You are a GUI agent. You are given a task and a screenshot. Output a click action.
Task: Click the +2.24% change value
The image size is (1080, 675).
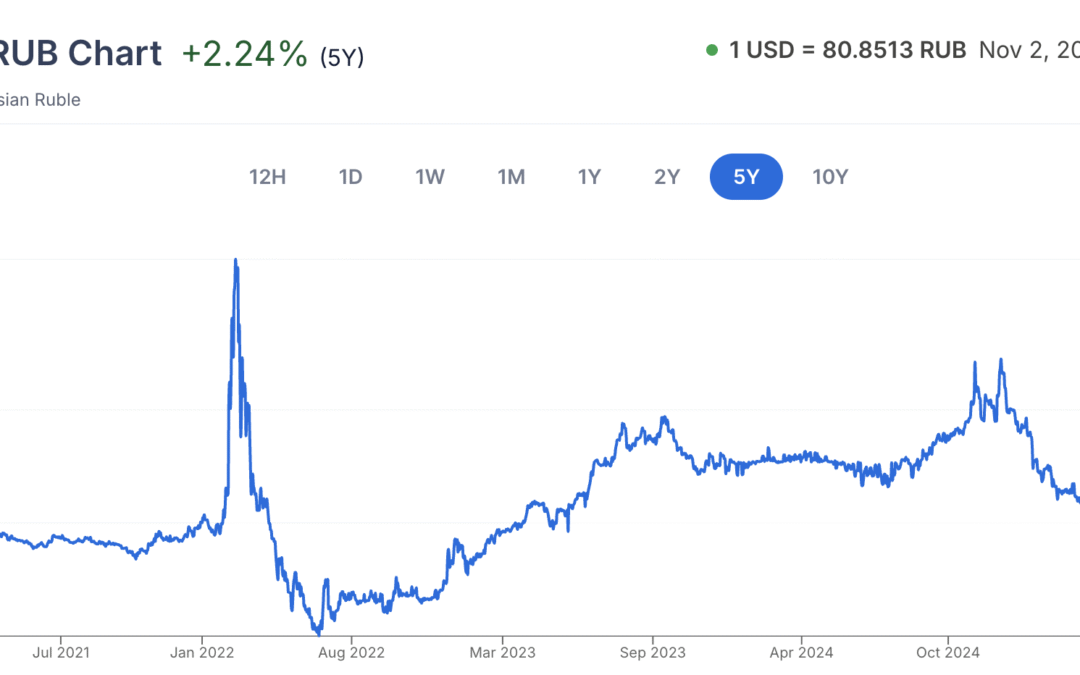244,54
